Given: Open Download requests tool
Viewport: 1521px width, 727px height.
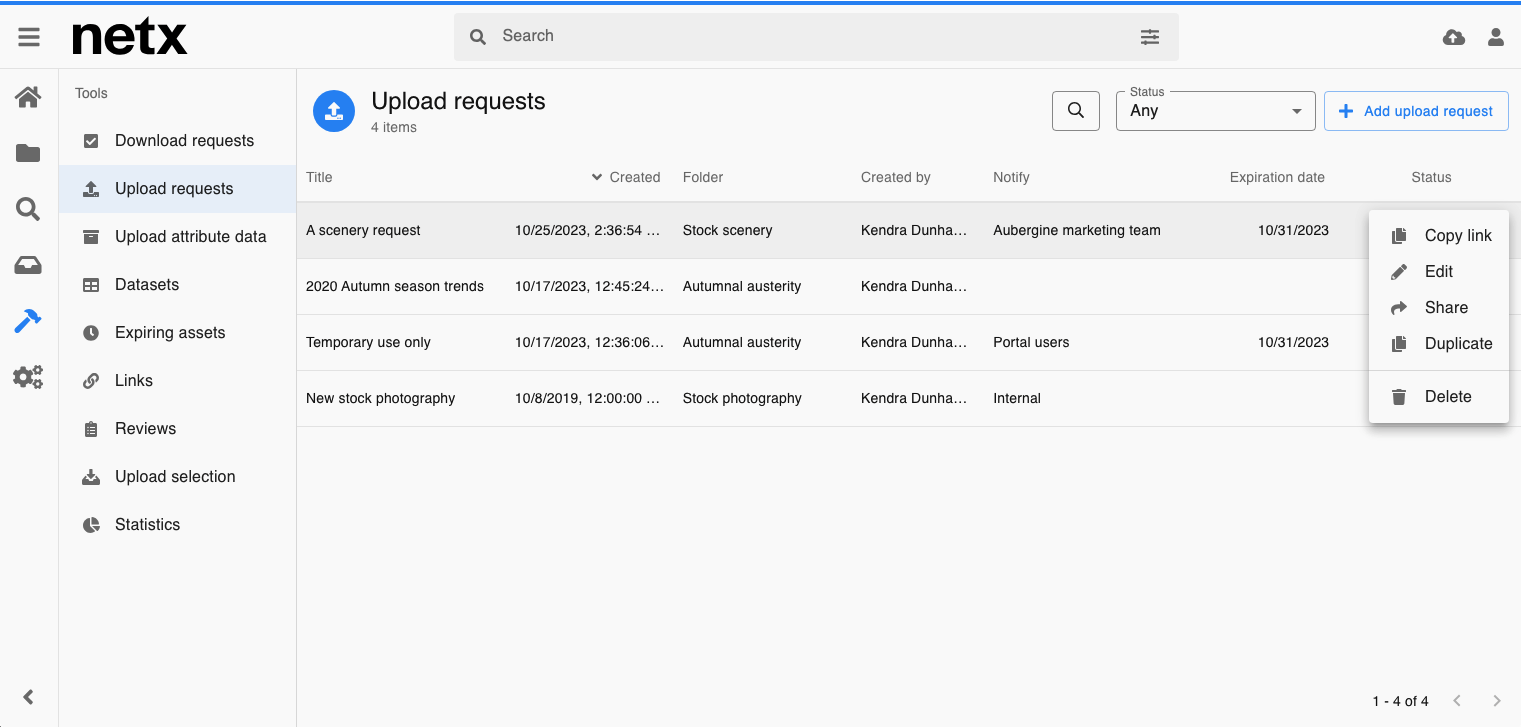Looking at the screenshot, I should click(177, 141).
